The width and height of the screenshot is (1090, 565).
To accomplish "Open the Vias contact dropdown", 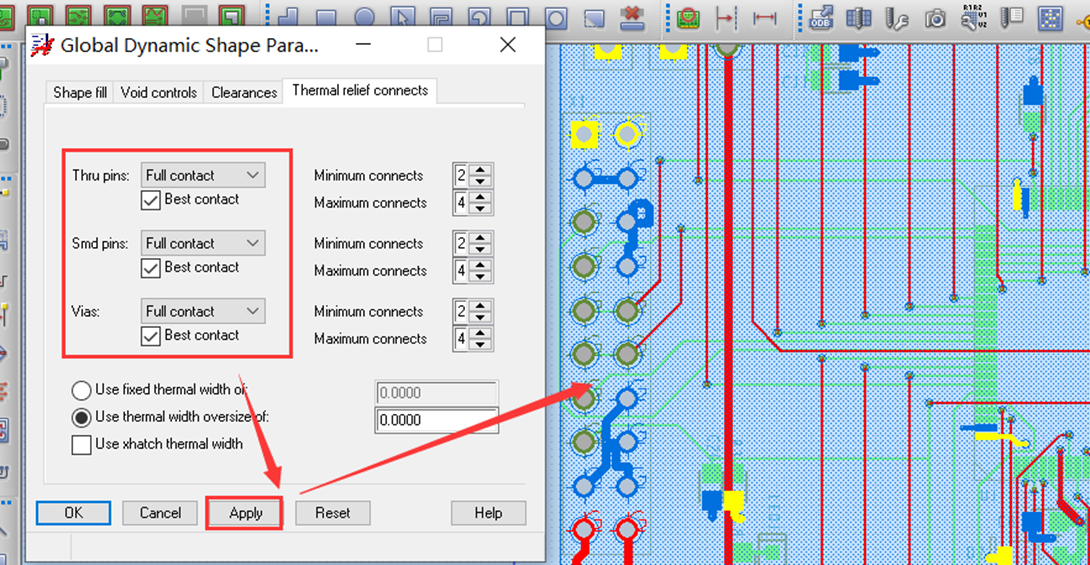I will tap(203, 311).
